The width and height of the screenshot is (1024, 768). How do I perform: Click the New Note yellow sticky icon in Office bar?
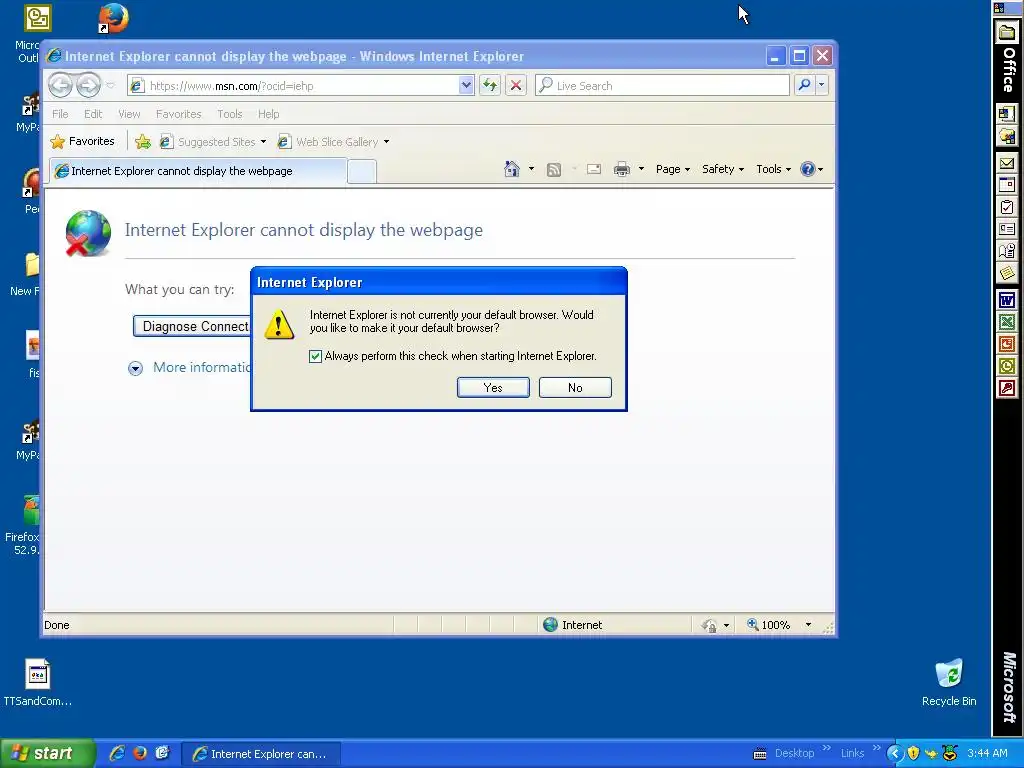(x=1007, y=273)
